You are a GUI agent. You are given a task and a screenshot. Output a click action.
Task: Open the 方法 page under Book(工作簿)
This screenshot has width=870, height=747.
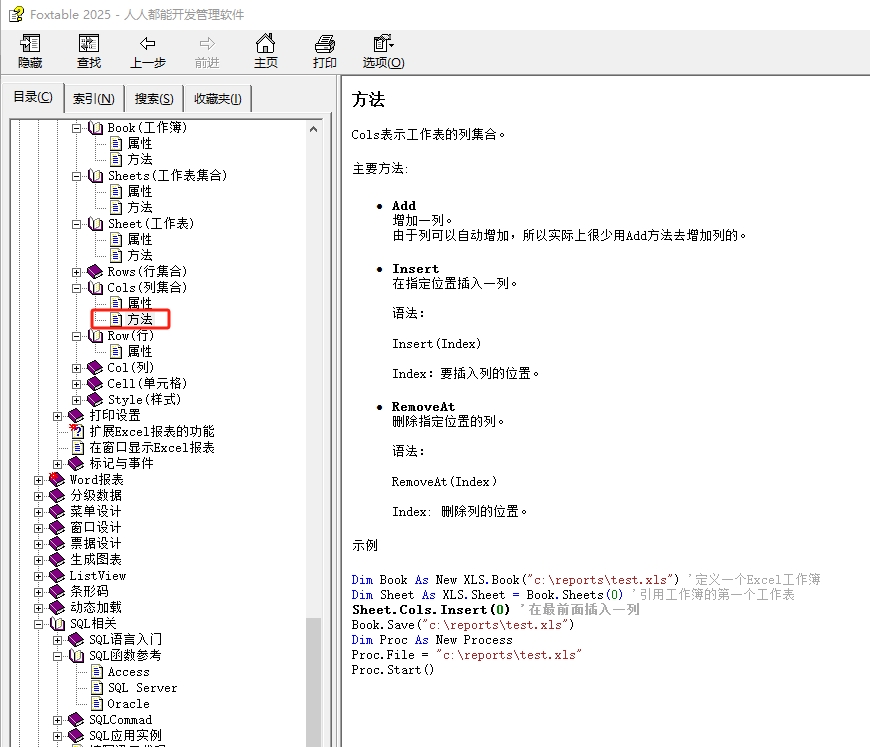139,160
